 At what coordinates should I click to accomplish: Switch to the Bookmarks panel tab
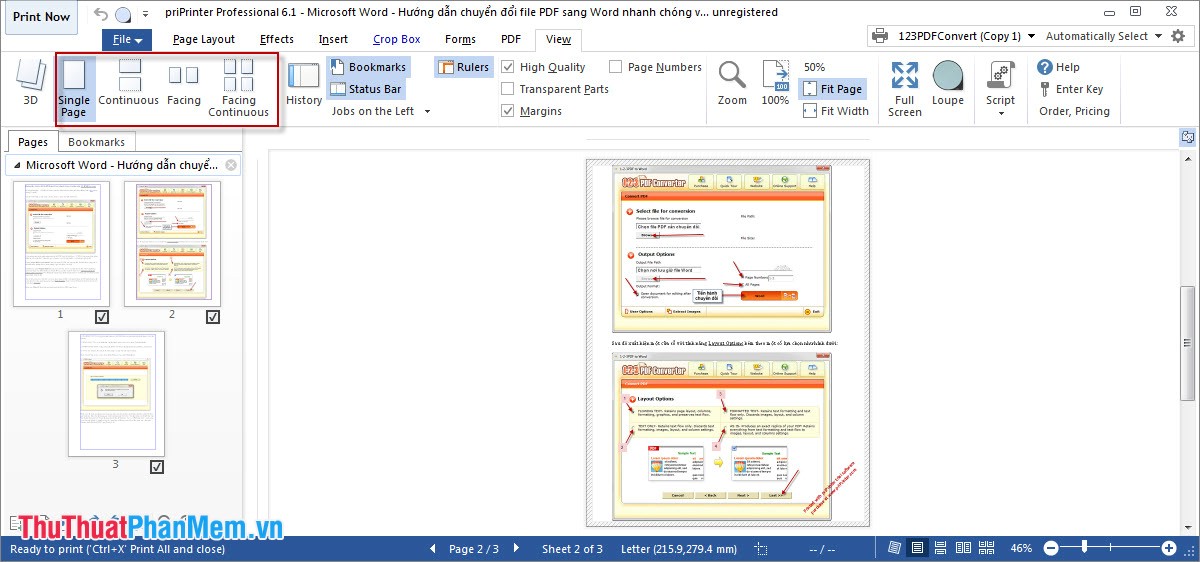tap(96, 143)
